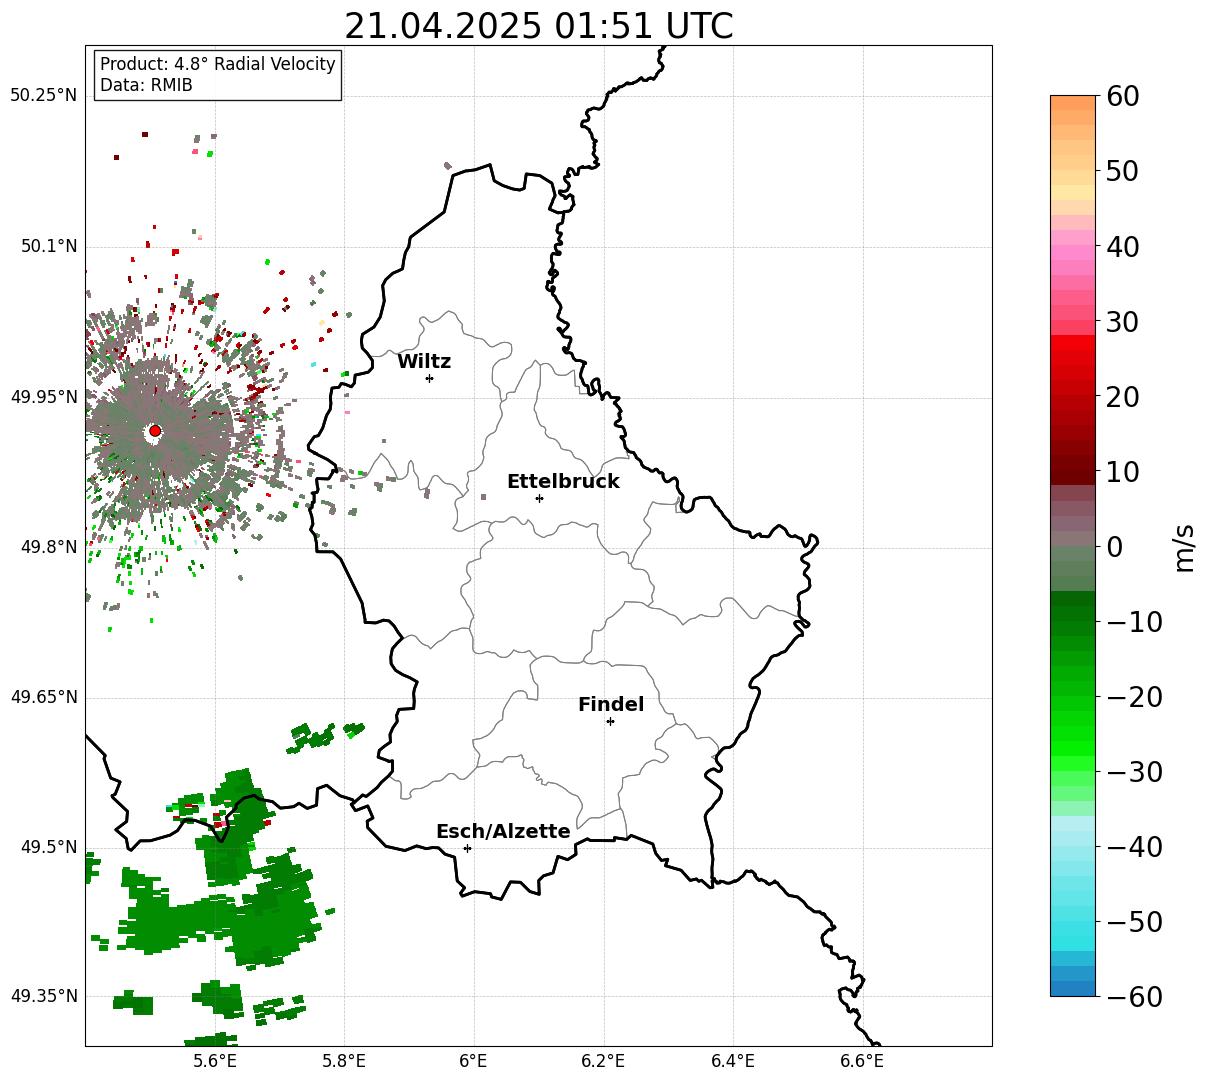
Task: Click the colorbar value −60
Action: (x=1134, y=996)
